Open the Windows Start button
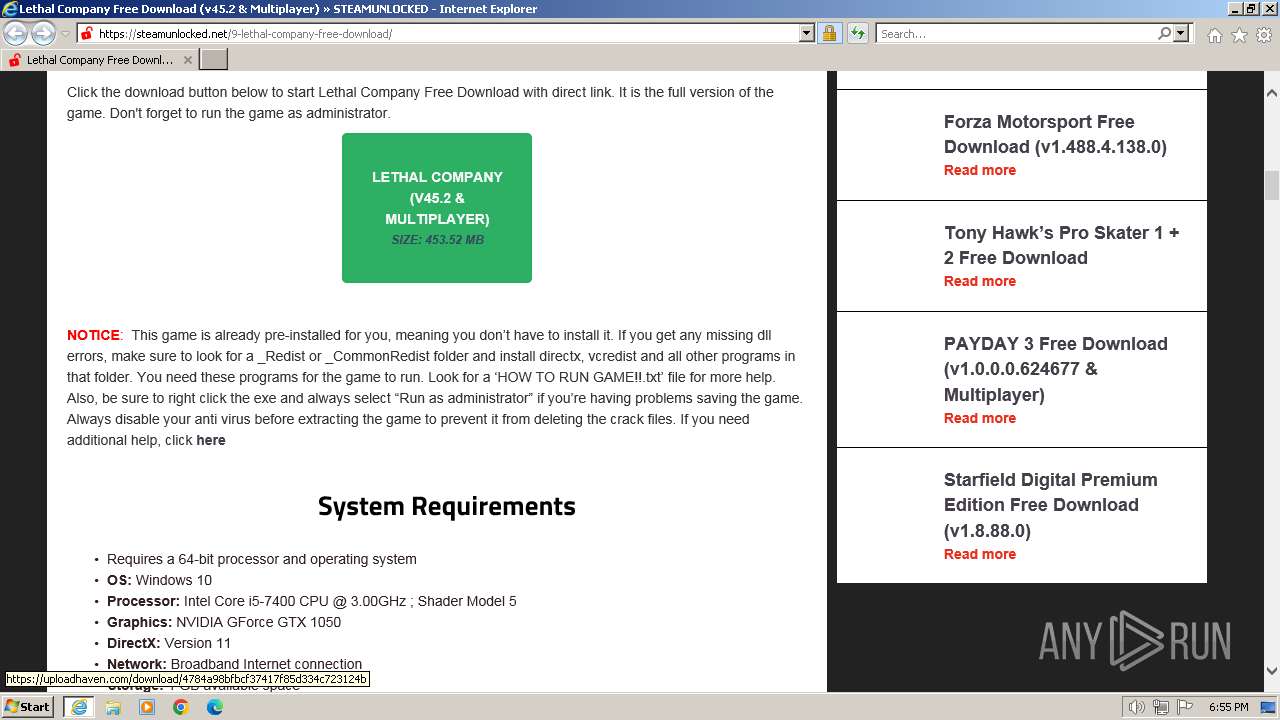1280x720 pixels. coord(28,706)
